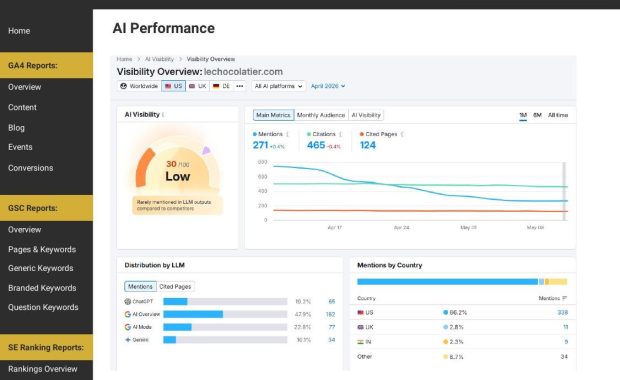Switch to the Main Metrics tab

(x=273, y=115)
